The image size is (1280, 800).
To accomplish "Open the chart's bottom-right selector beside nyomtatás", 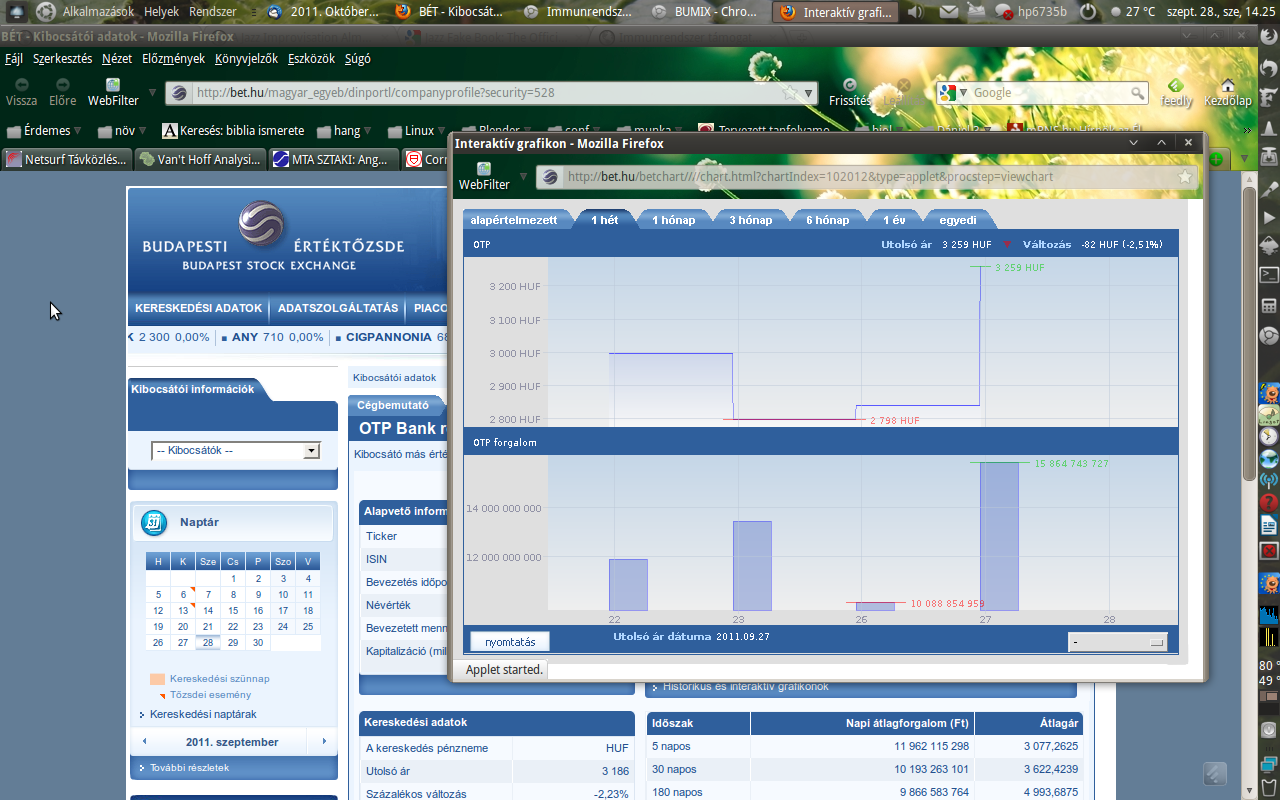I will tap(1117, 642).
